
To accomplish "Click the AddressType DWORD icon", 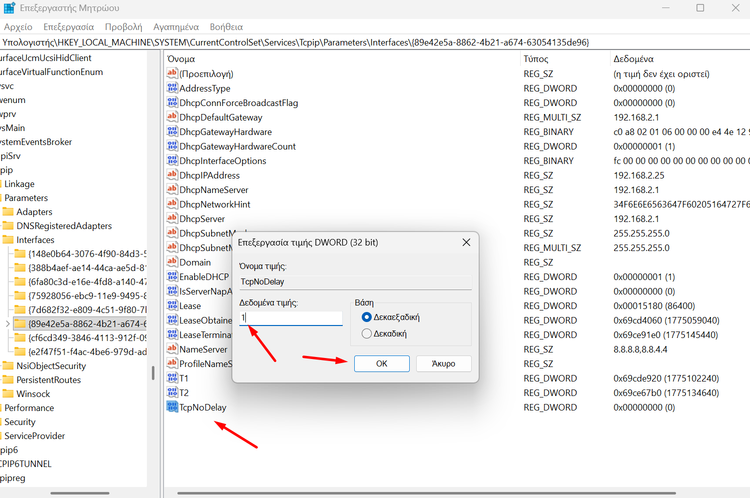I will (171, 88).
